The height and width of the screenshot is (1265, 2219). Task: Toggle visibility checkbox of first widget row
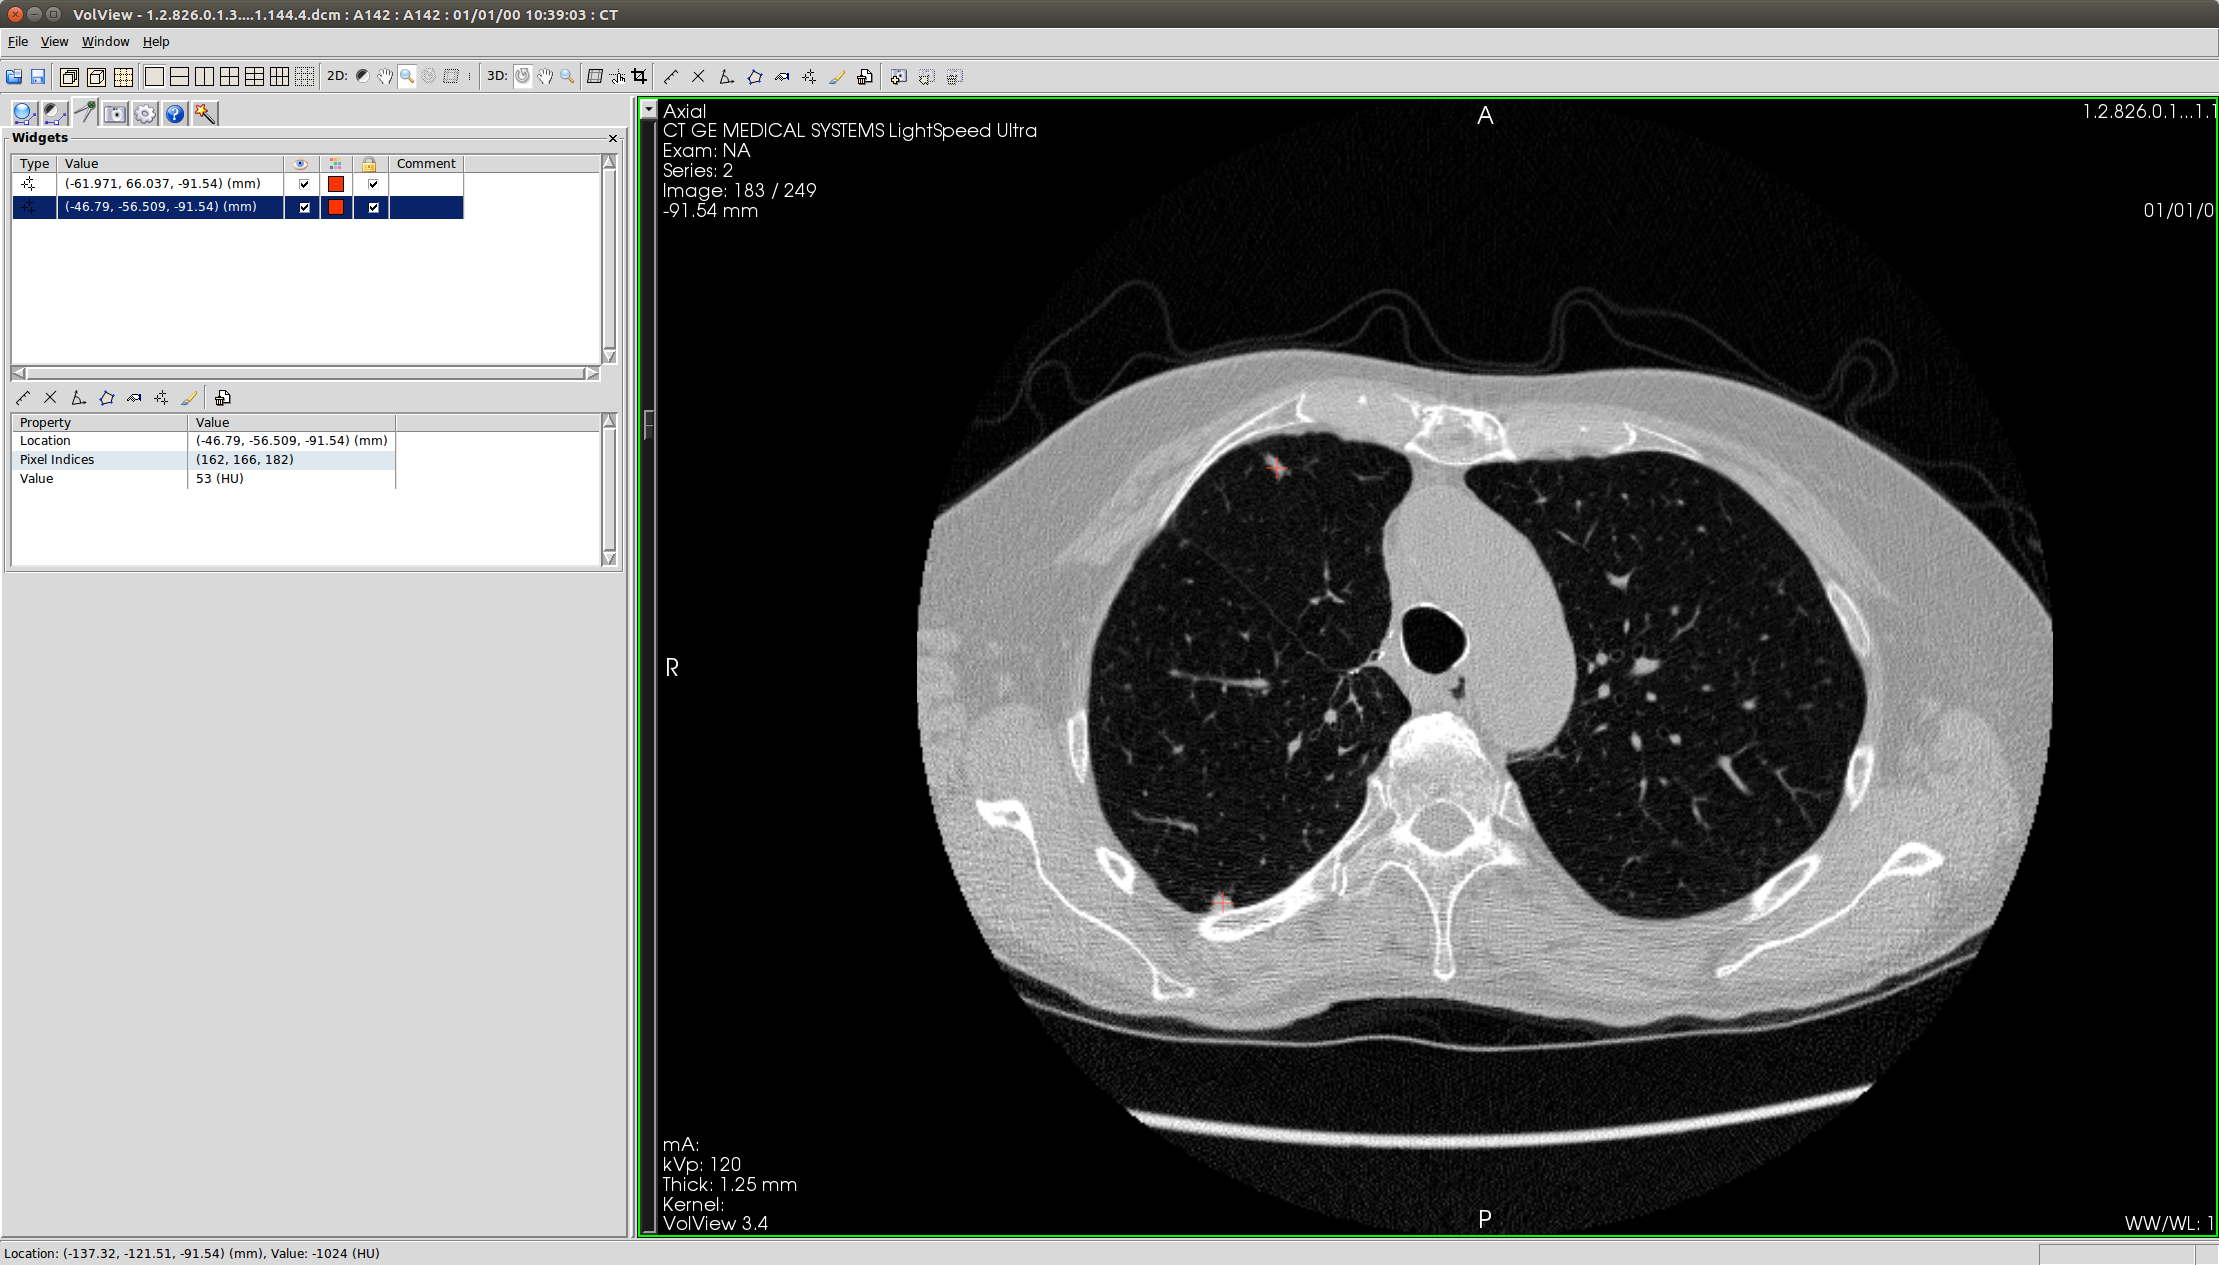pos(304,184)
